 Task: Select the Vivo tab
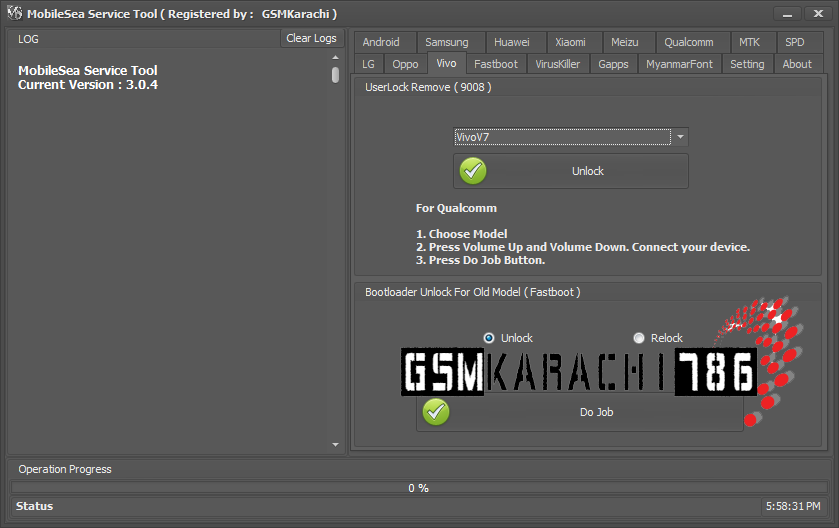tap(446, 63)
